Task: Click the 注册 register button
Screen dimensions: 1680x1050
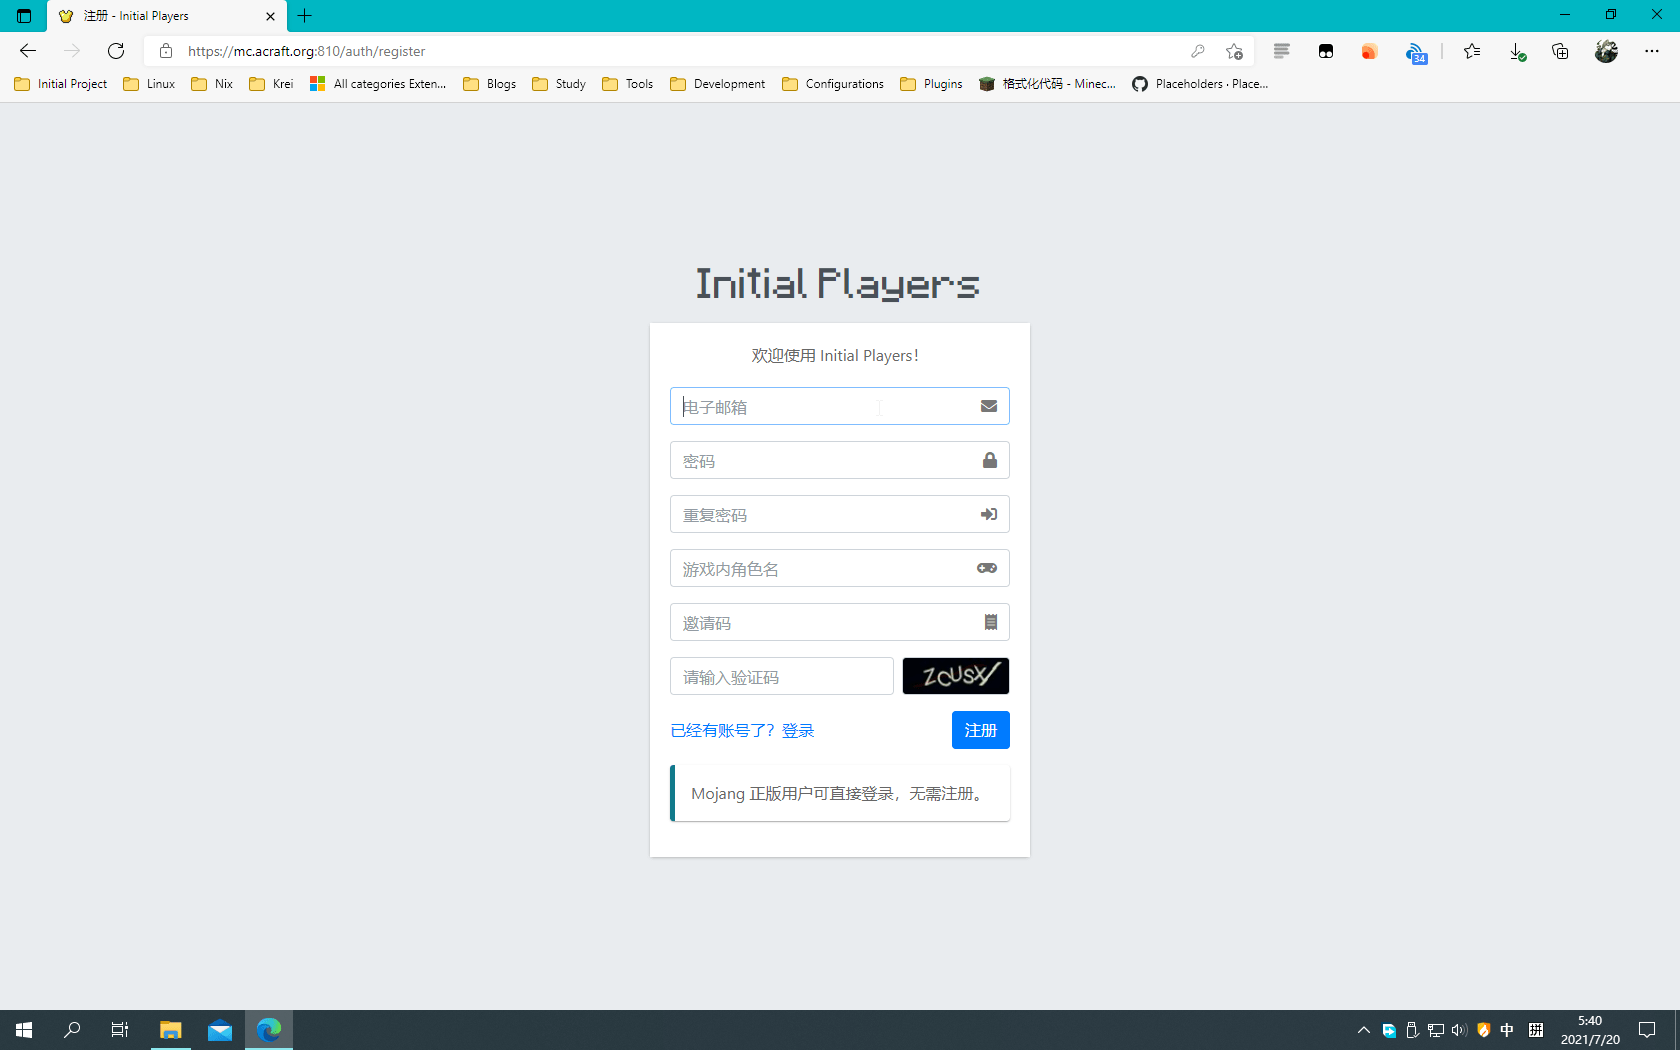Action: click(980, 730)
